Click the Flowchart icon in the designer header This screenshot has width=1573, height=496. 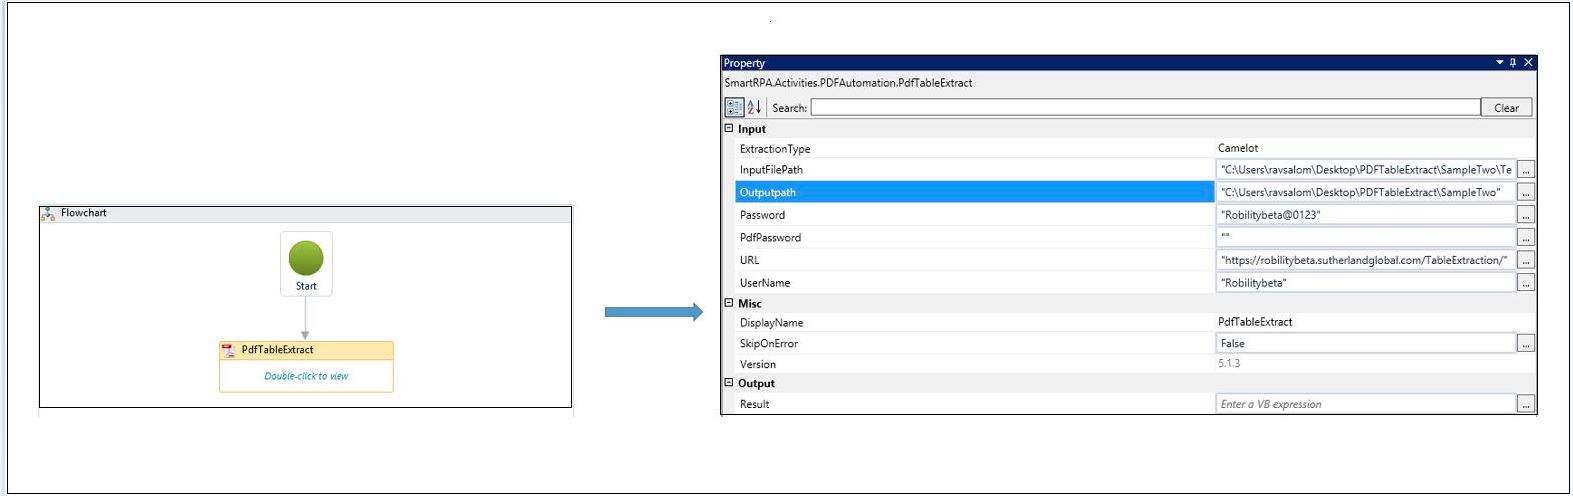coord(48,214)
